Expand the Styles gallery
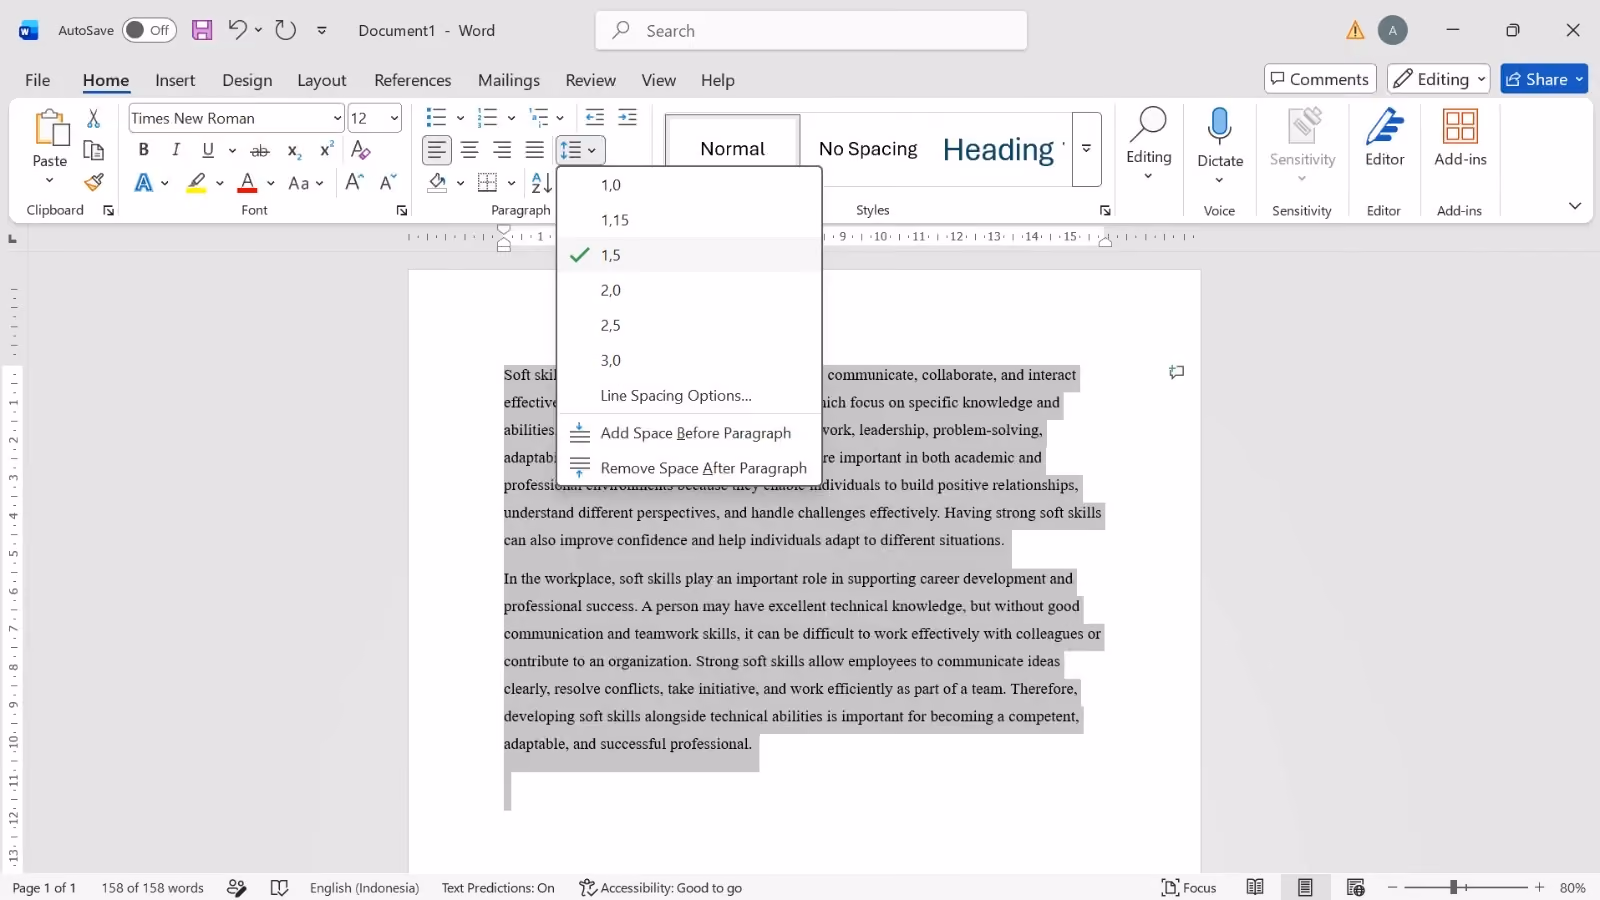This screenshot has width=1600, height=900. pyautogui.click(x=1086, y=149)
